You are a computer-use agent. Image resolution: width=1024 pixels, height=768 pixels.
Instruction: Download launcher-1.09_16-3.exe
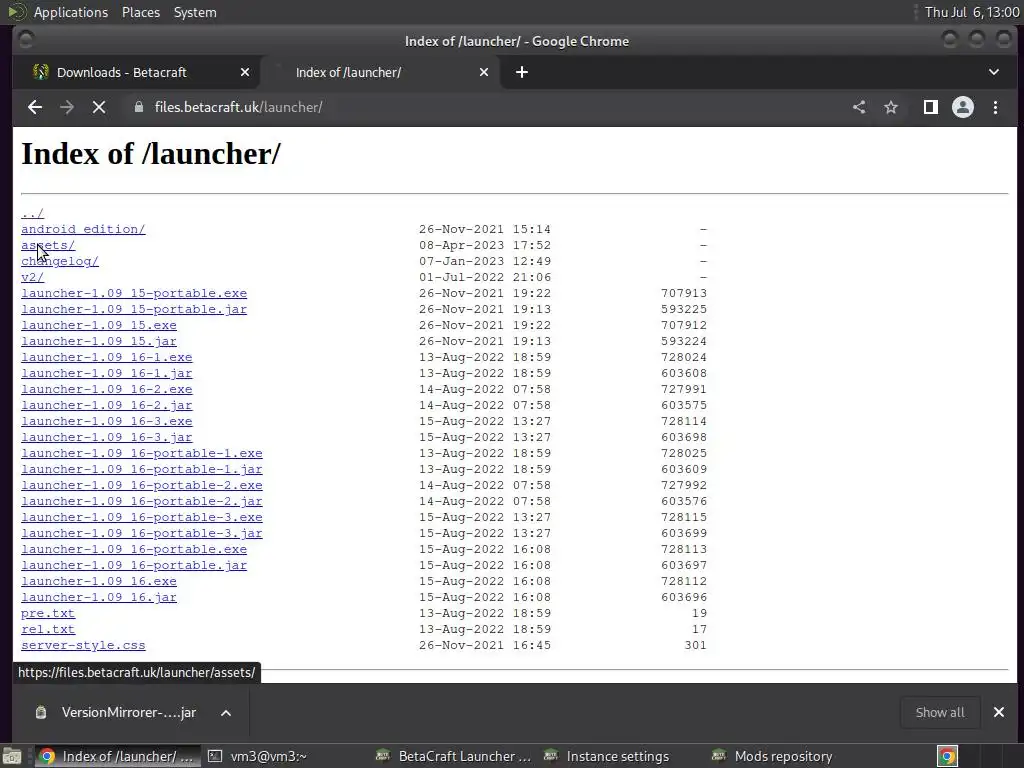coord(106,421)
